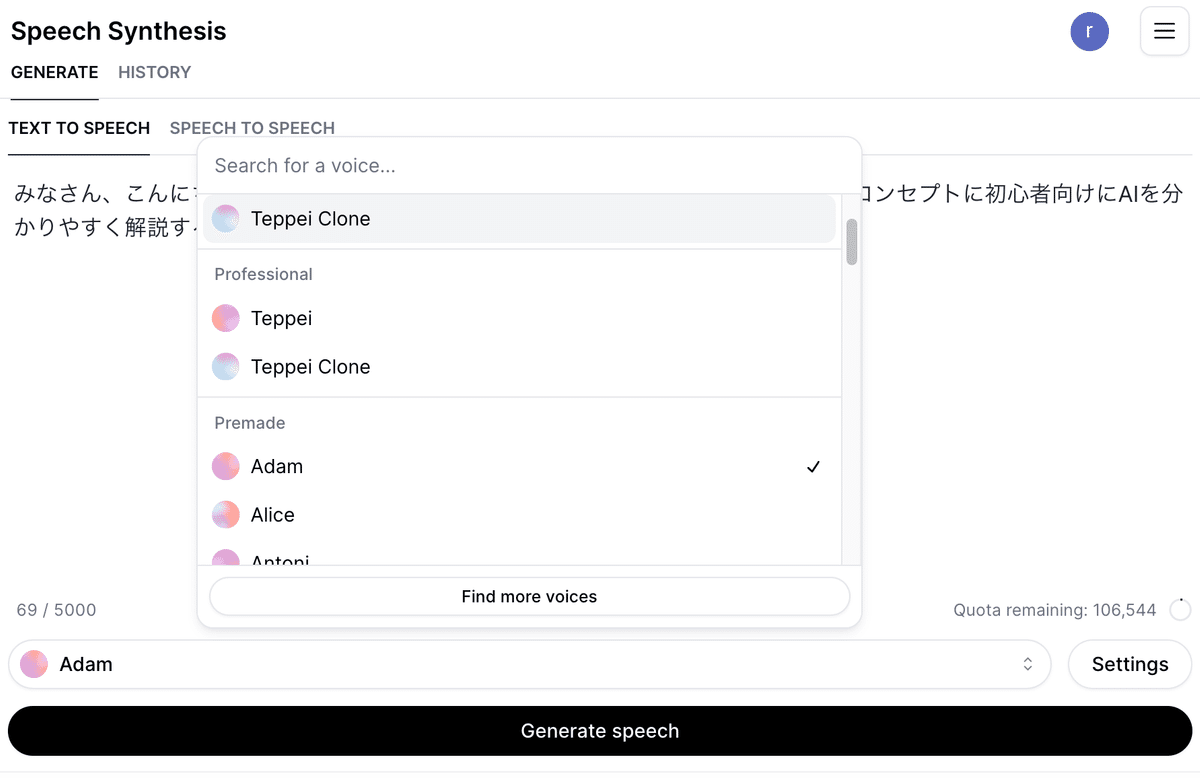The image size is (1200, 778).
Task: Click the Generate speech button
Action: click(x=600, y=731)
